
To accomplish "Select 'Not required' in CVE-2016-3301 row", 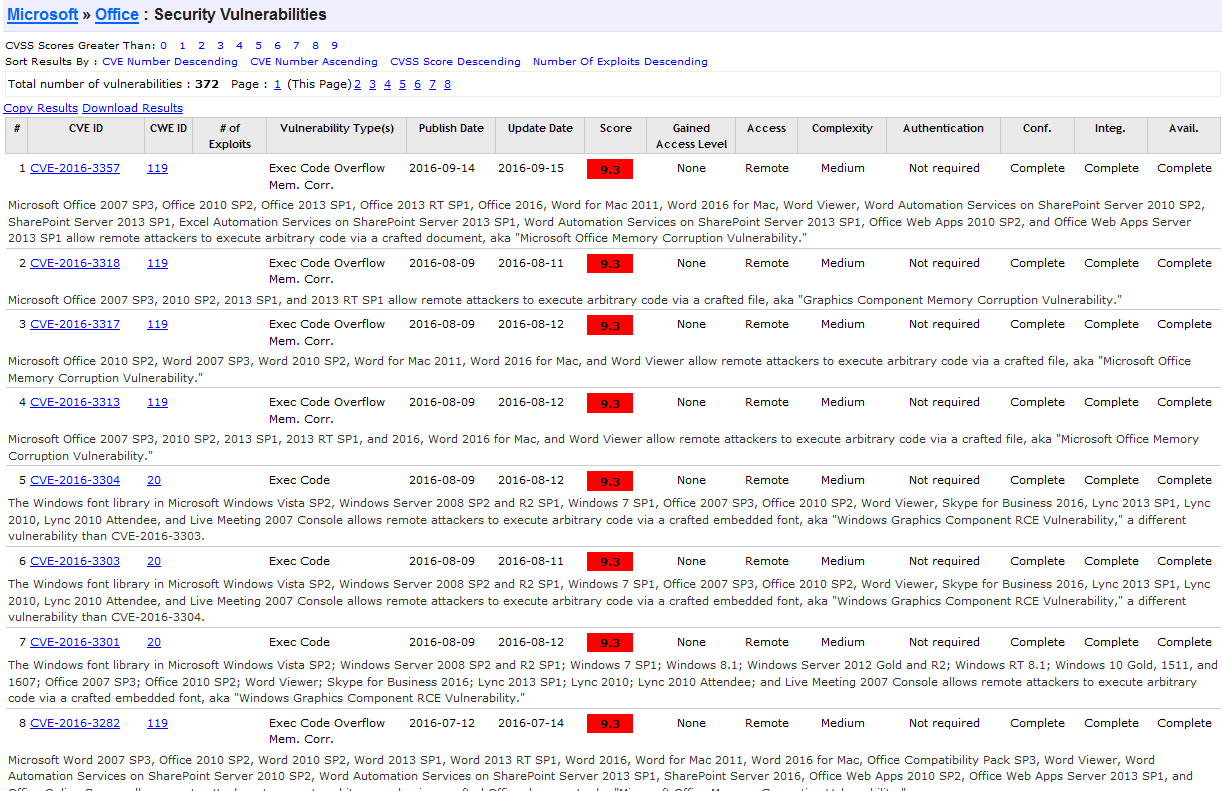I will pos(944,643).
